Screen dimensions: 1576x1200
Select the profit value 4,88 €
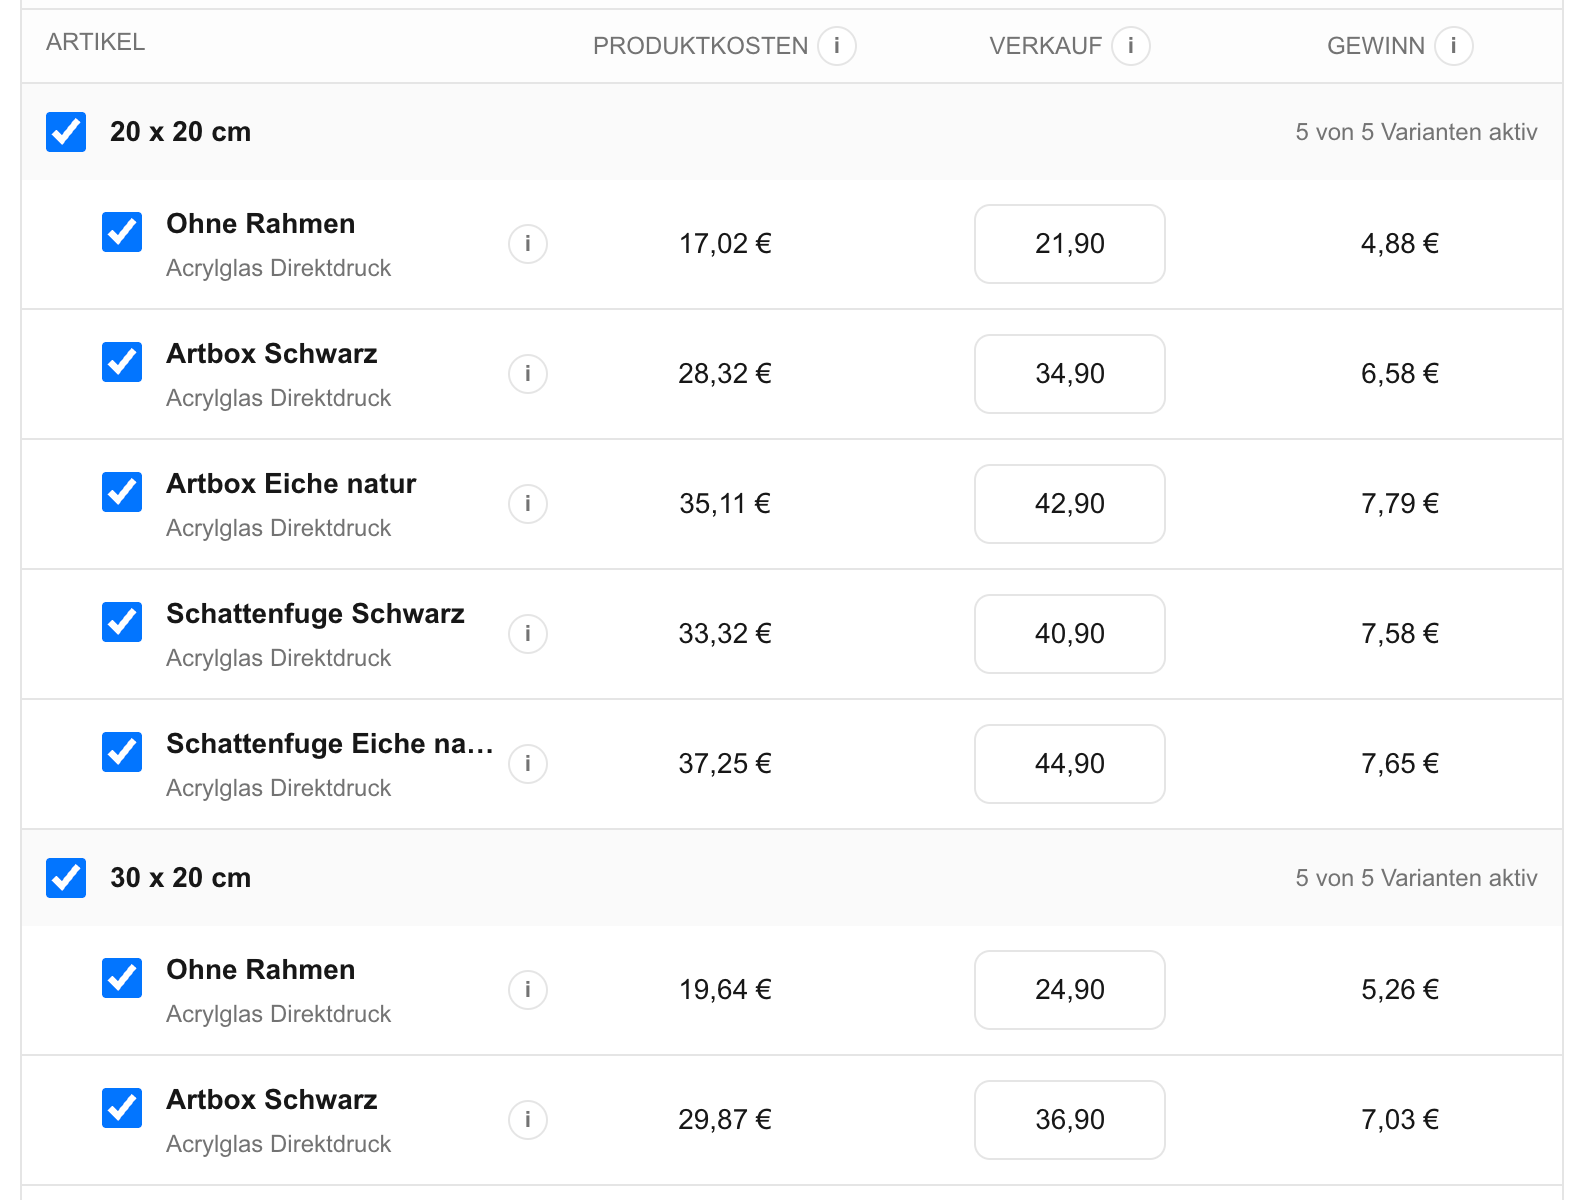(x=1400, y=244)
